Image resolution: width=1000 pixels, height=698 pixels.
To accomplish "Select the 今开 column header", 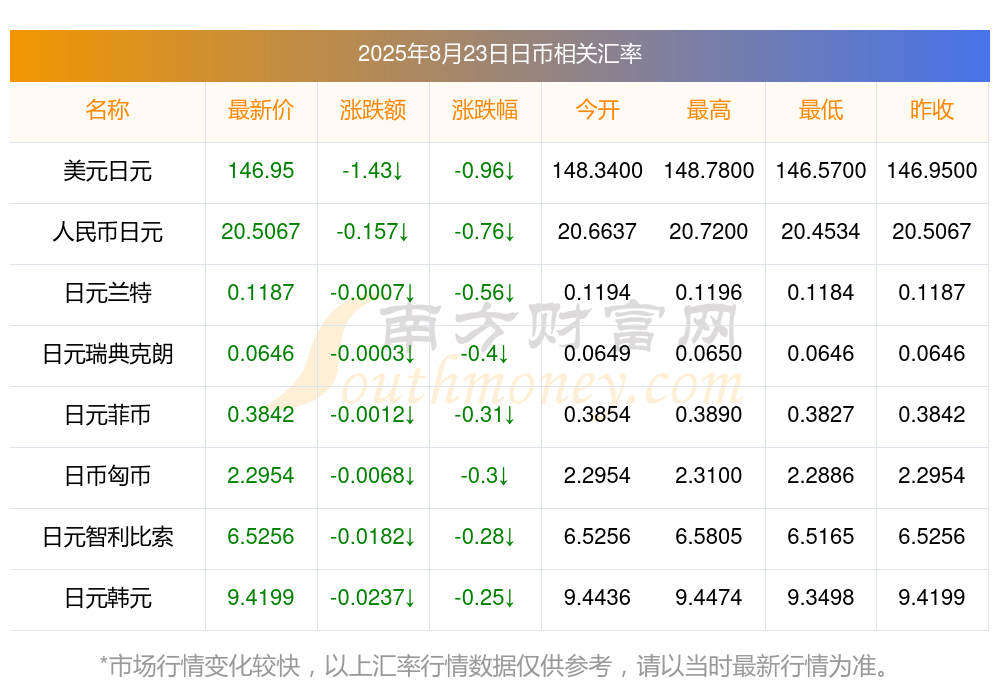I will click(x=597, y=110).
